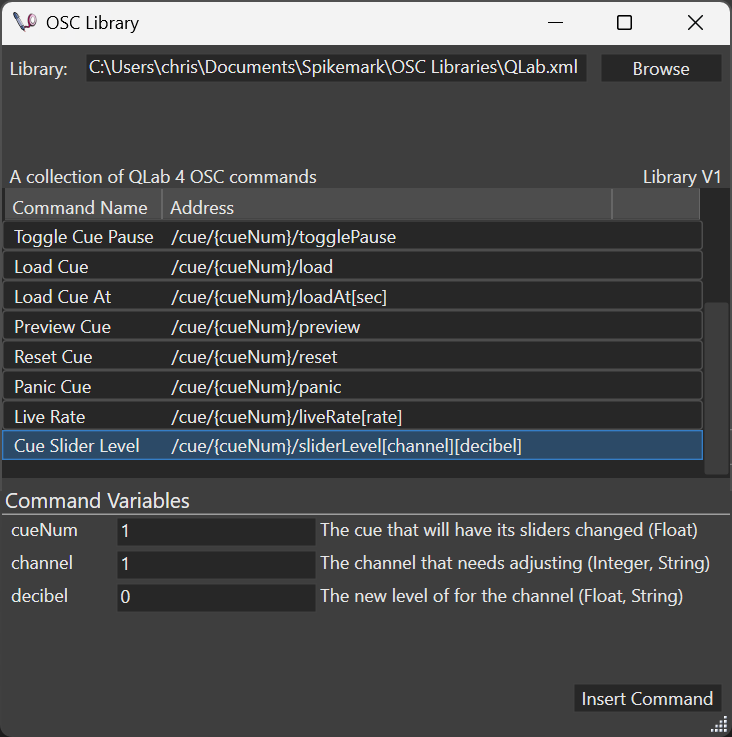
Task: Click the decibel description ending in (Float, String)
Action: [502, 596]
